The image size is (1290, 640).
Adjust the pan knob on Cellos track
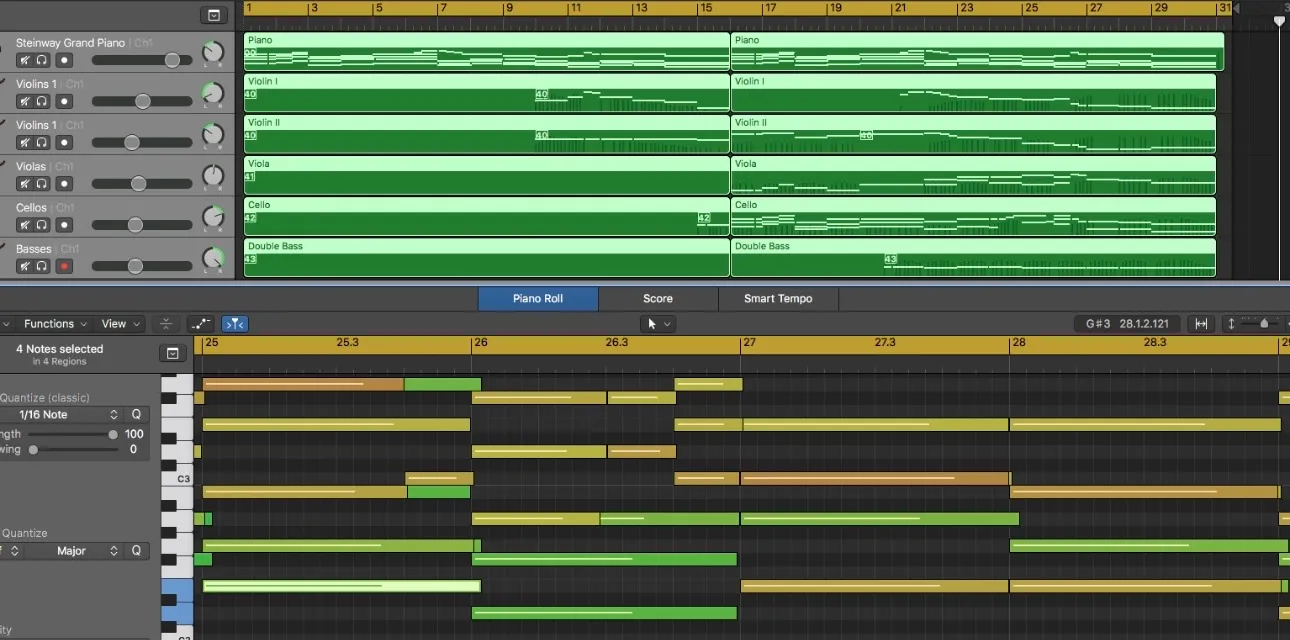coord(213,217)
